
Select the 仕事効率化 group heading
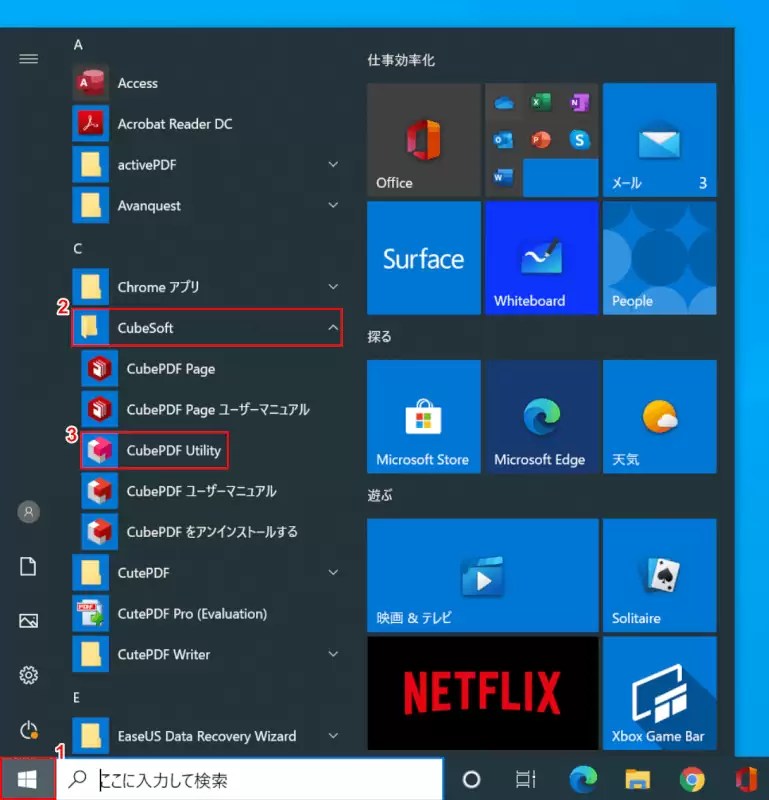pyautogui.click(x=401, y=60)
